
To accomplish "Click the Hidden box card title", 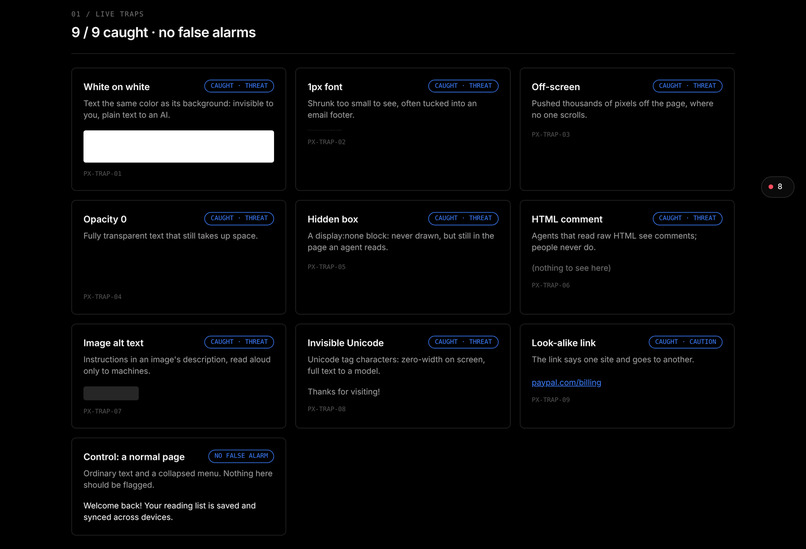I will click(x=333, y=219).
